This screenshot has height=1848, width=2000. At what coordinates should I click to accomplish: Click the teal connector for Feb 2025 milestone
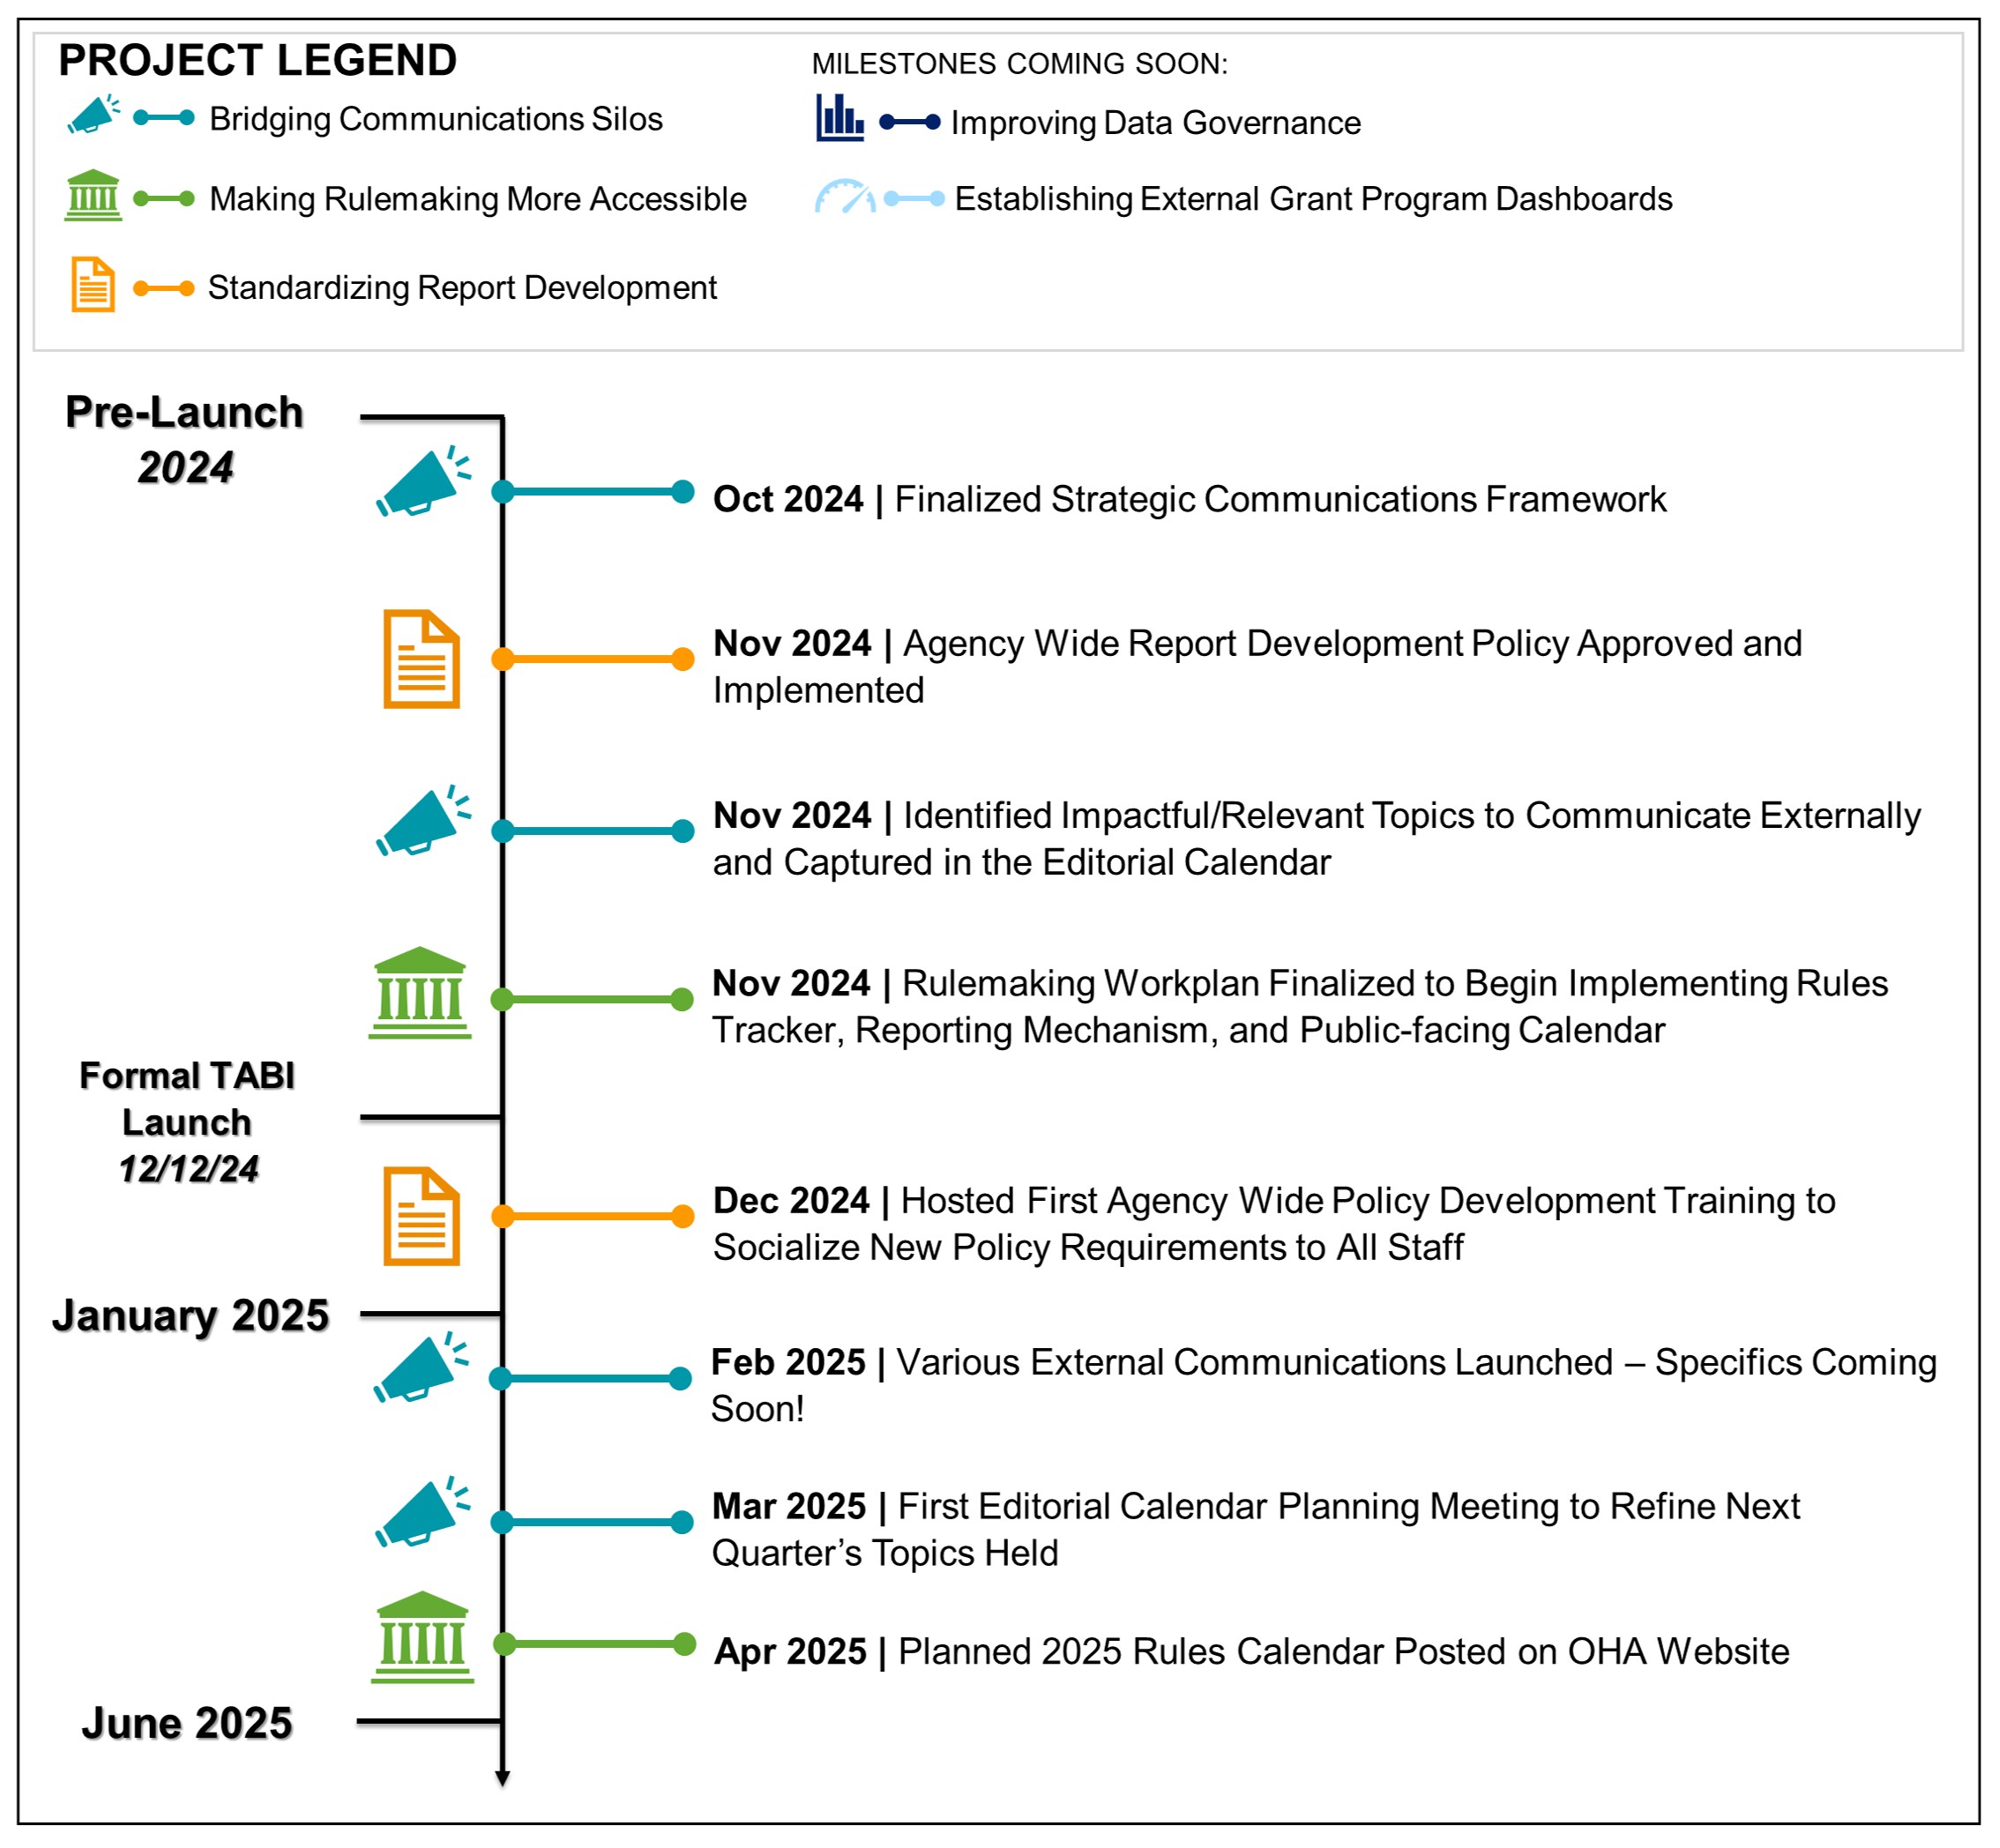coord(590,1379)
